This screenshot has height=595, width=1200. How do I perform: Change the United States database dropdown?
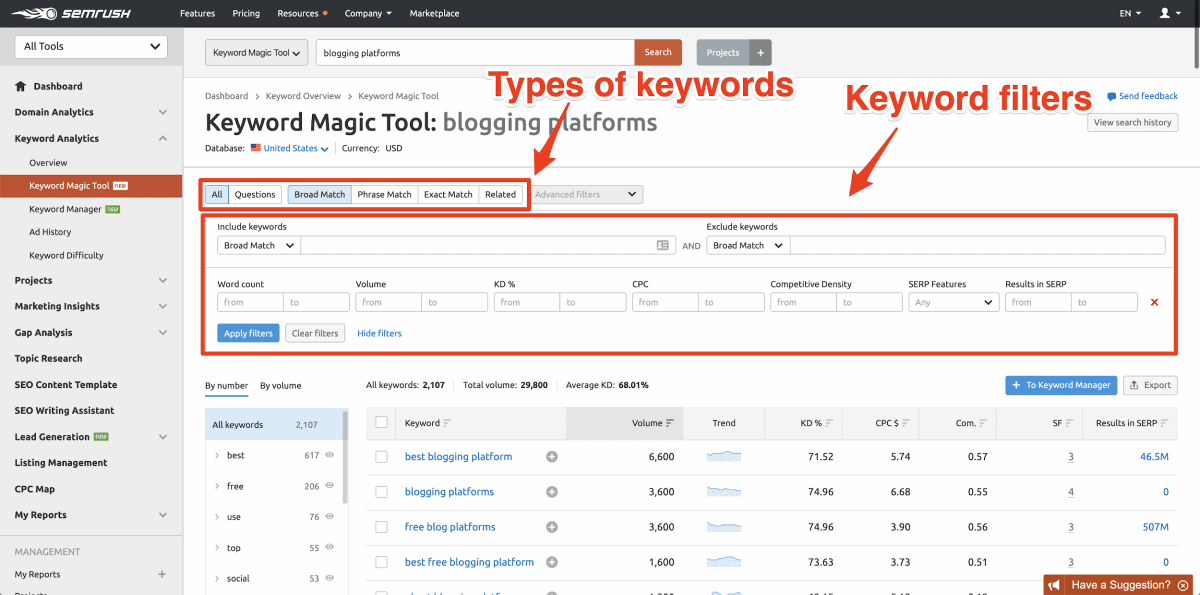pyautogui.click(x=290, y=148)
